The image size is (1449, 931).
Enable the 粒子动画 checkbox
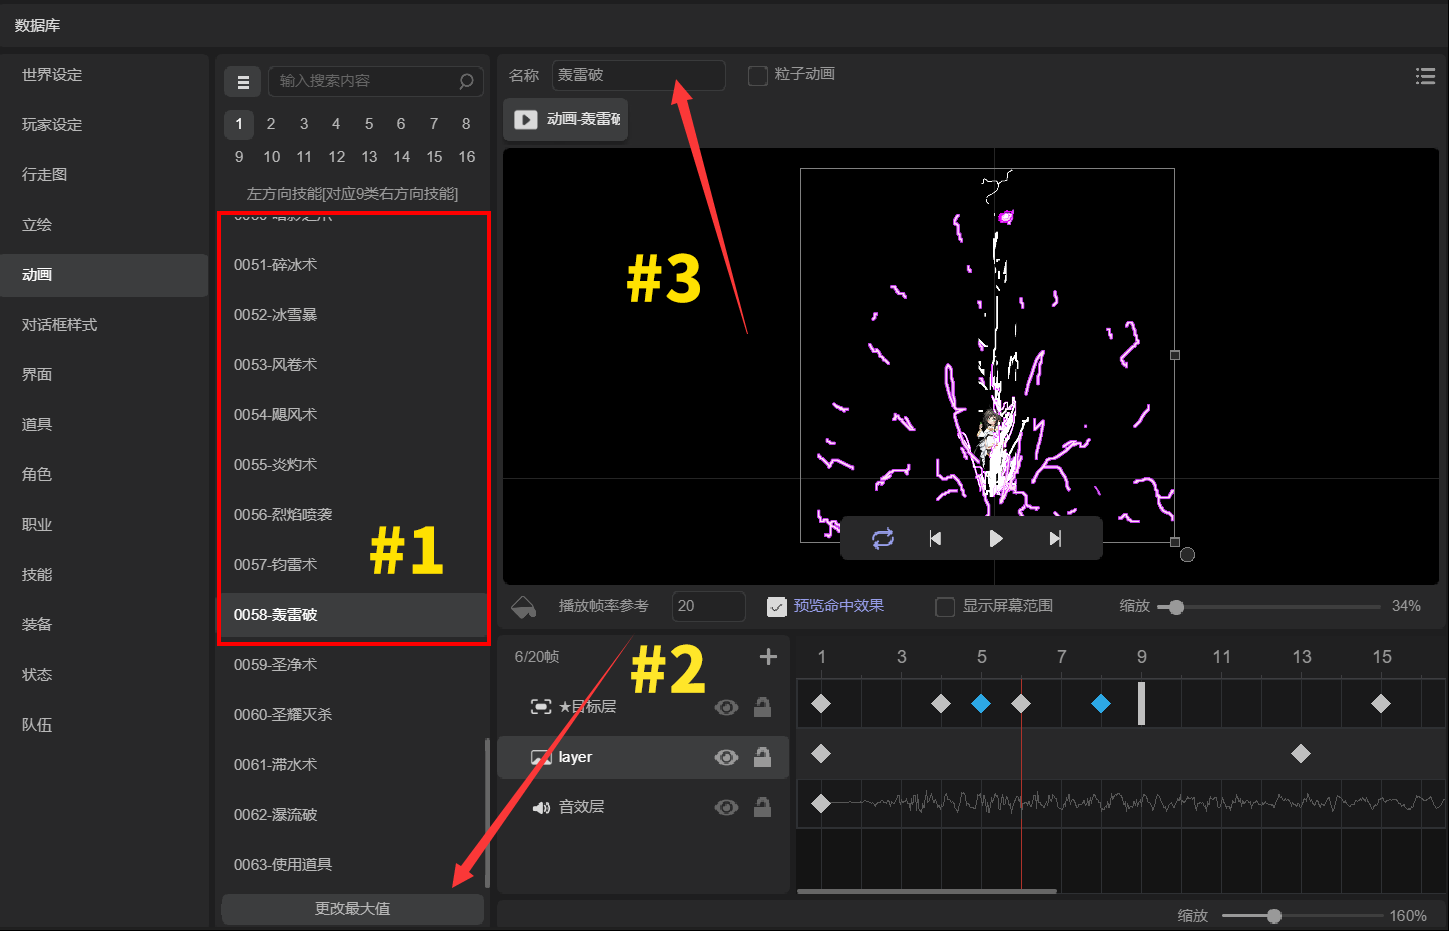click(x=758, y=75)
